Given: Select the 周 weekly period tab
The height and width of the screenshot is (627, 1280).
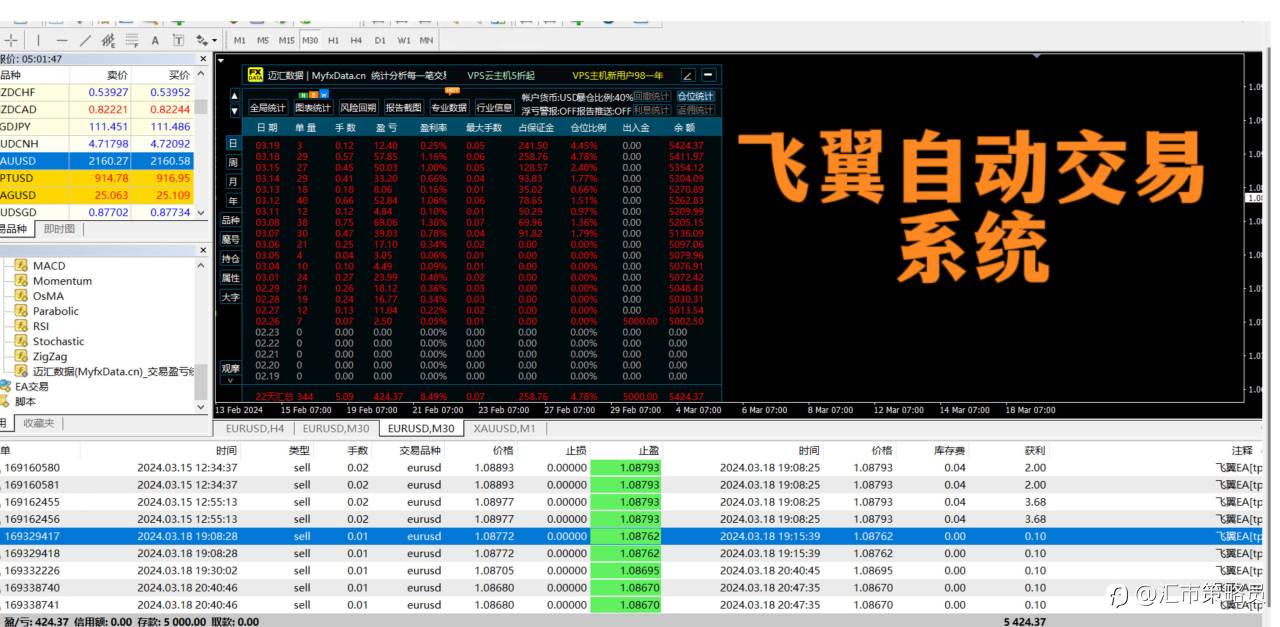Looking at the screenshot, I should (x=232, y=162).
